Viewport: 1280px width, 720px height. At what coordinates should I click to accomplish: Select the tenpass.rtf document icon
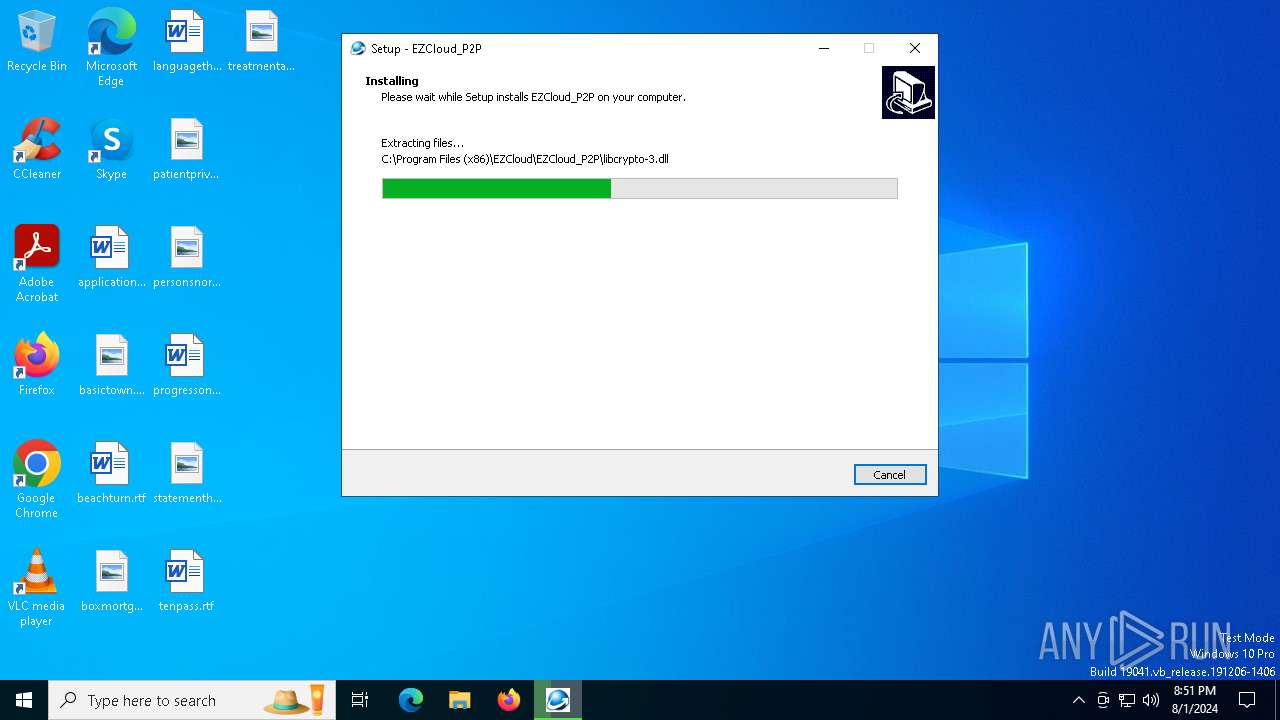click(x=187, y=582)
